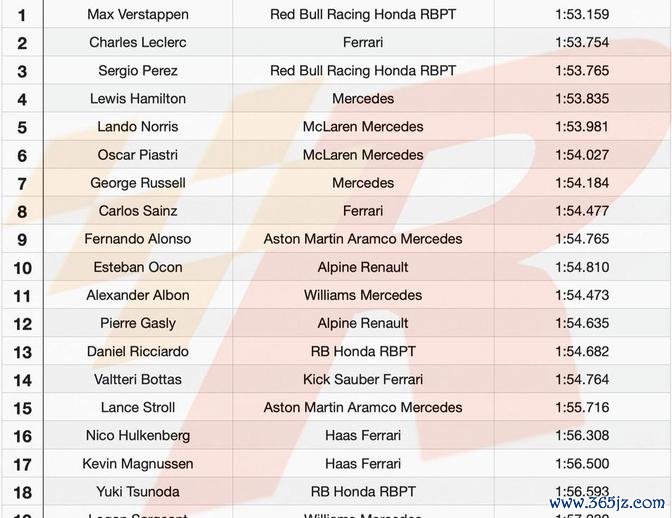Select Fernando Alonso's name
Screen dimensions: 672x518
[x=138, y=239]
